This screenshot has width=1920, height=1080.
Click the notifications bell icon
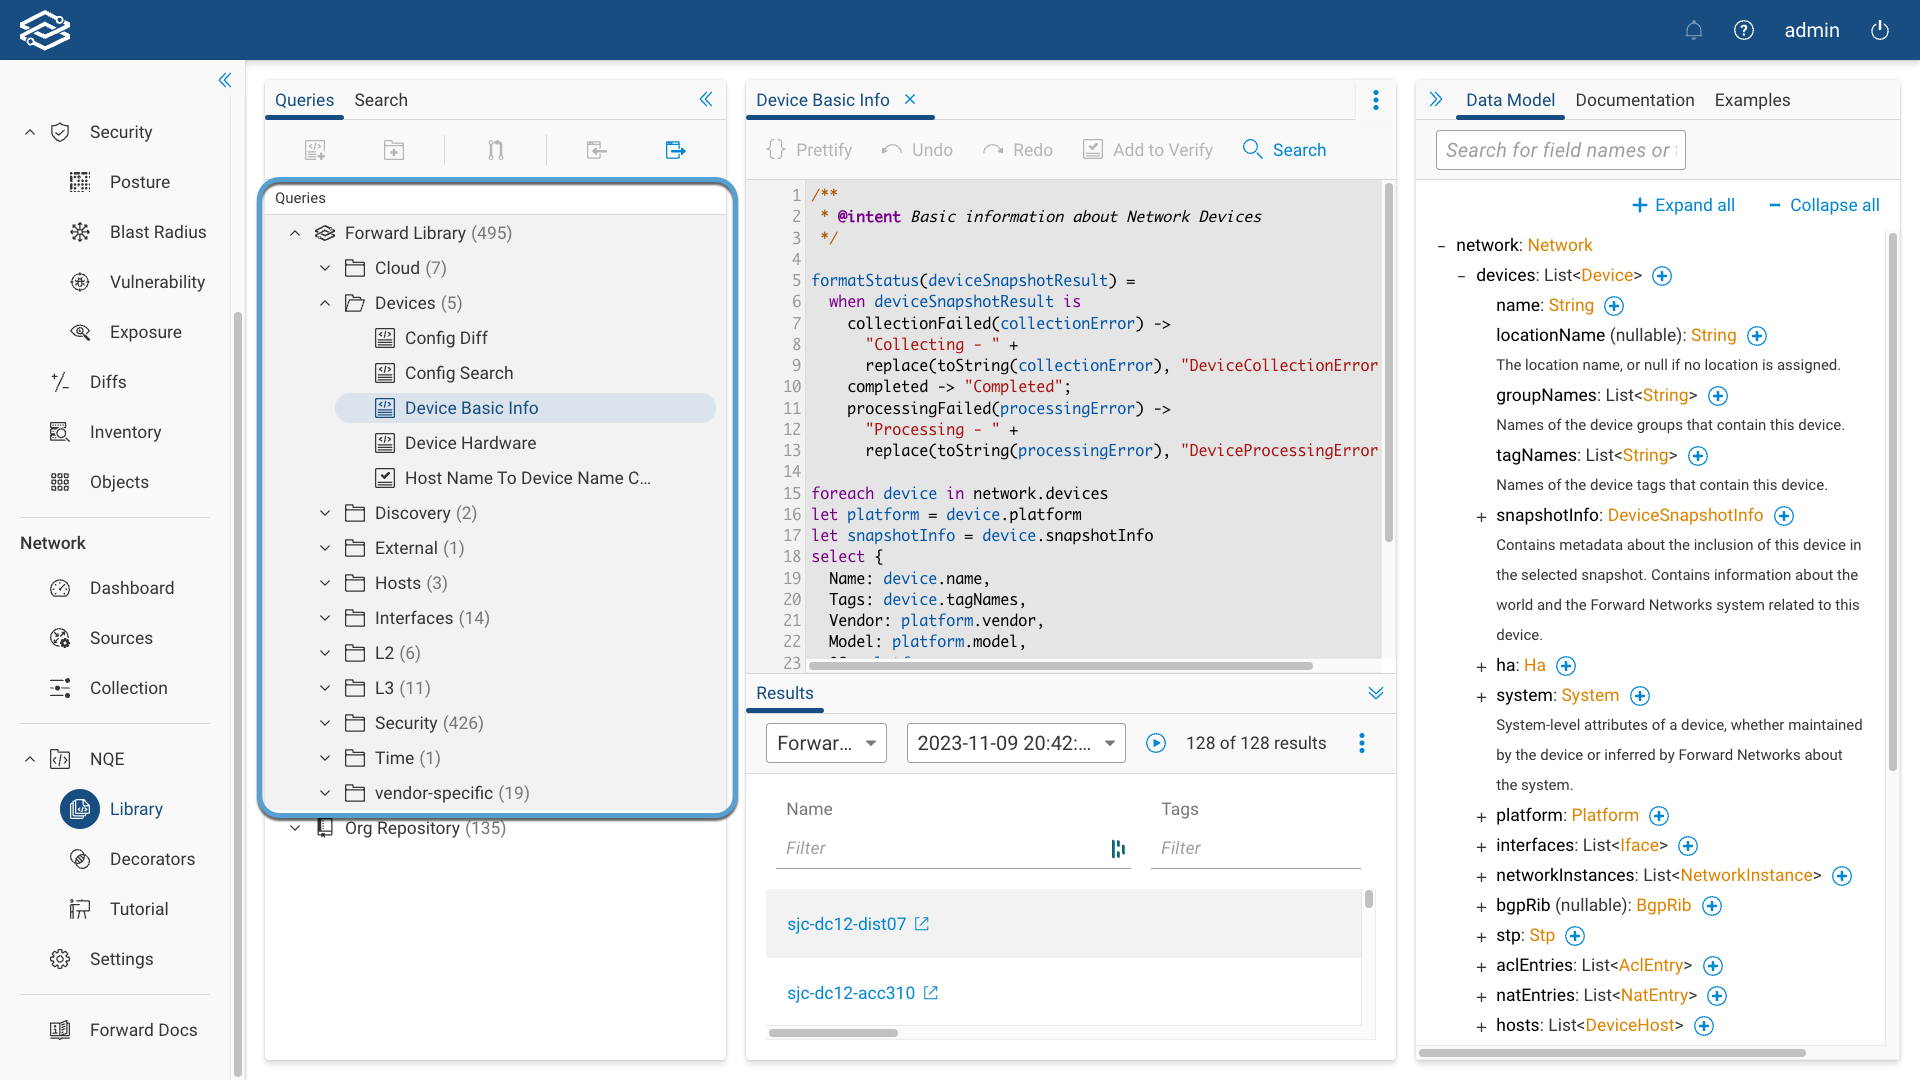[1693, 30]
